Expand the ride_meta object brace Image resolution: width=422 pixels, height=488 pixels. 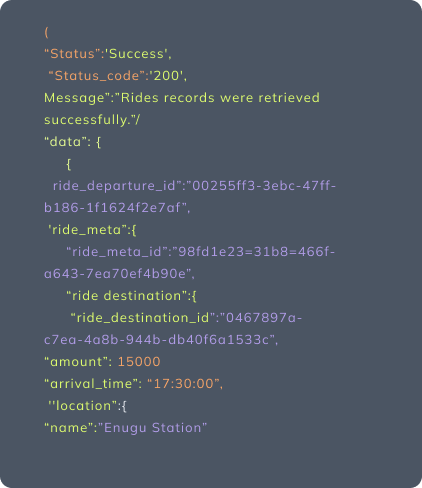point(134,230)
